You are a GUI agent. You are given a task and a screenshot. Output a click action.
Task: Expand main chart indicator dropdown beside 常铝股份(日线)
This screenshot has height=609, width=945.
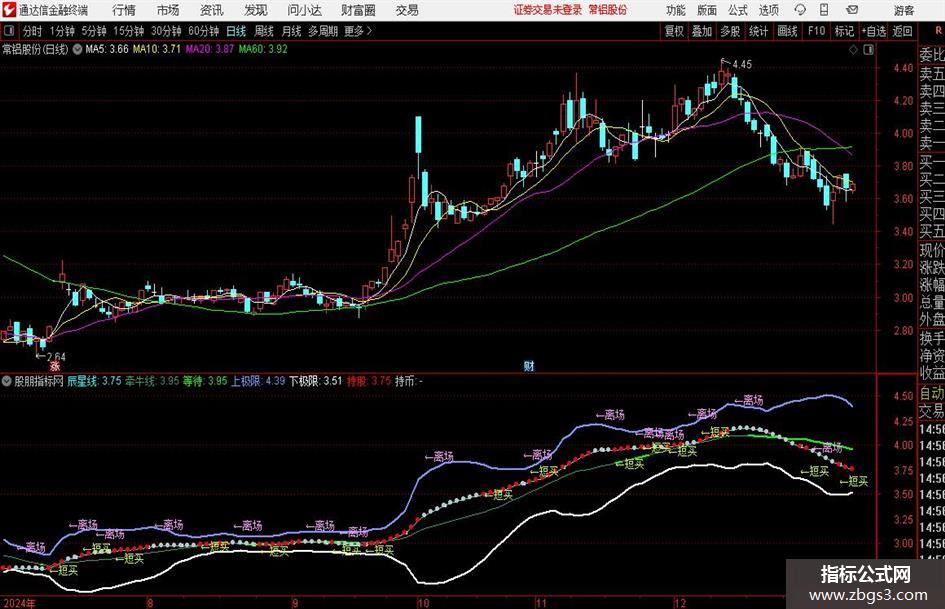point(77,49)
